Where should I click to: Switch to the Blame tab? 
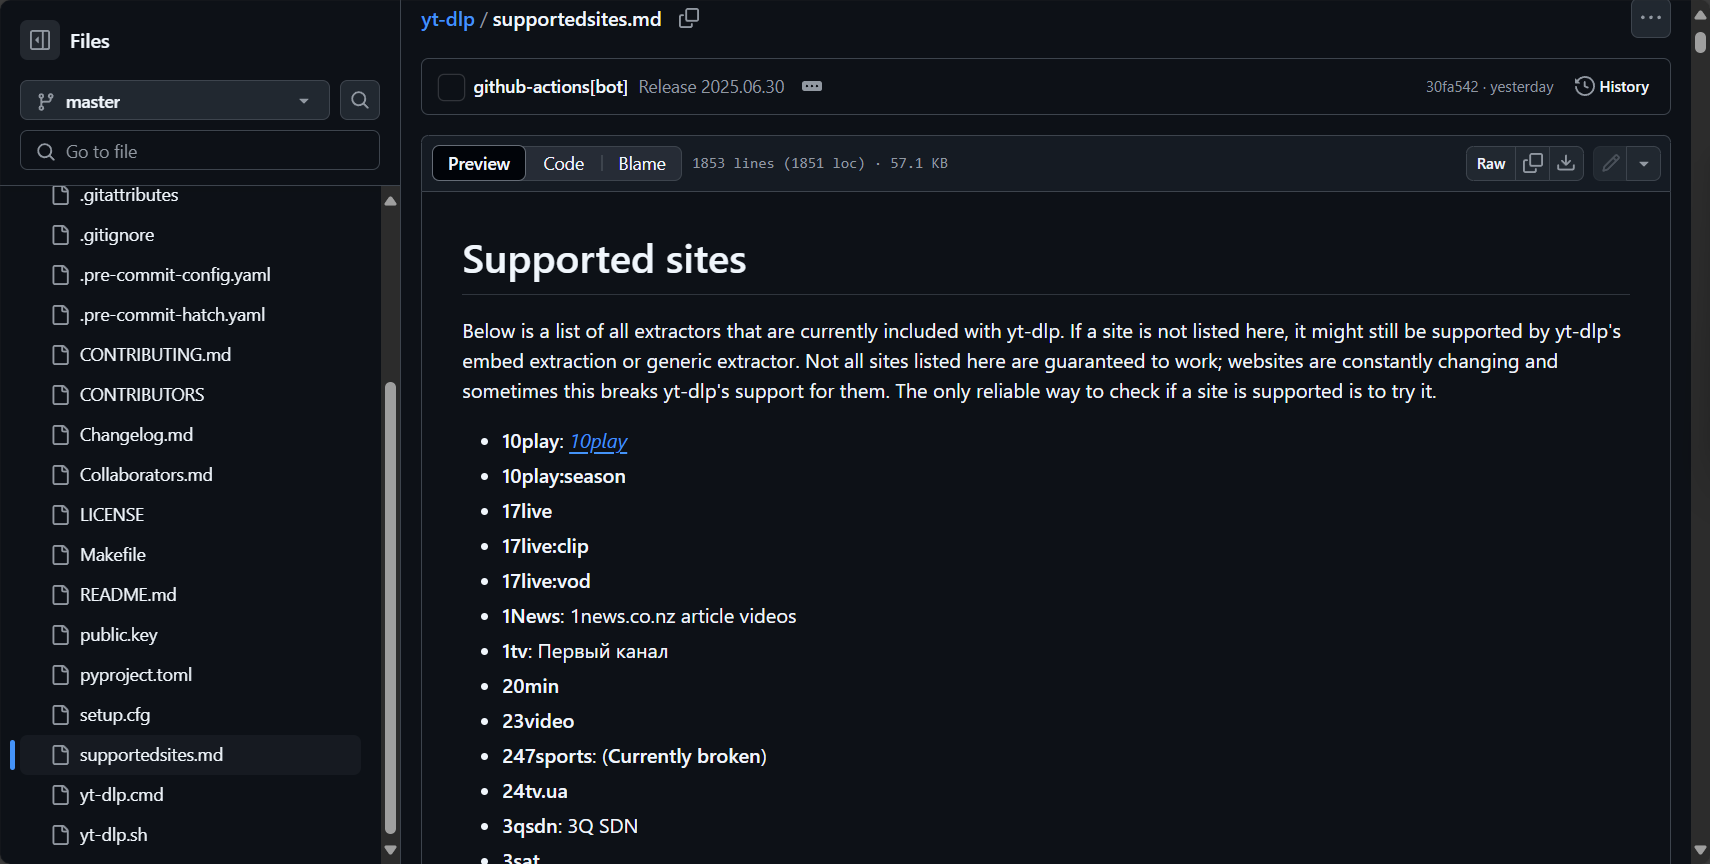tap(642, 163)
